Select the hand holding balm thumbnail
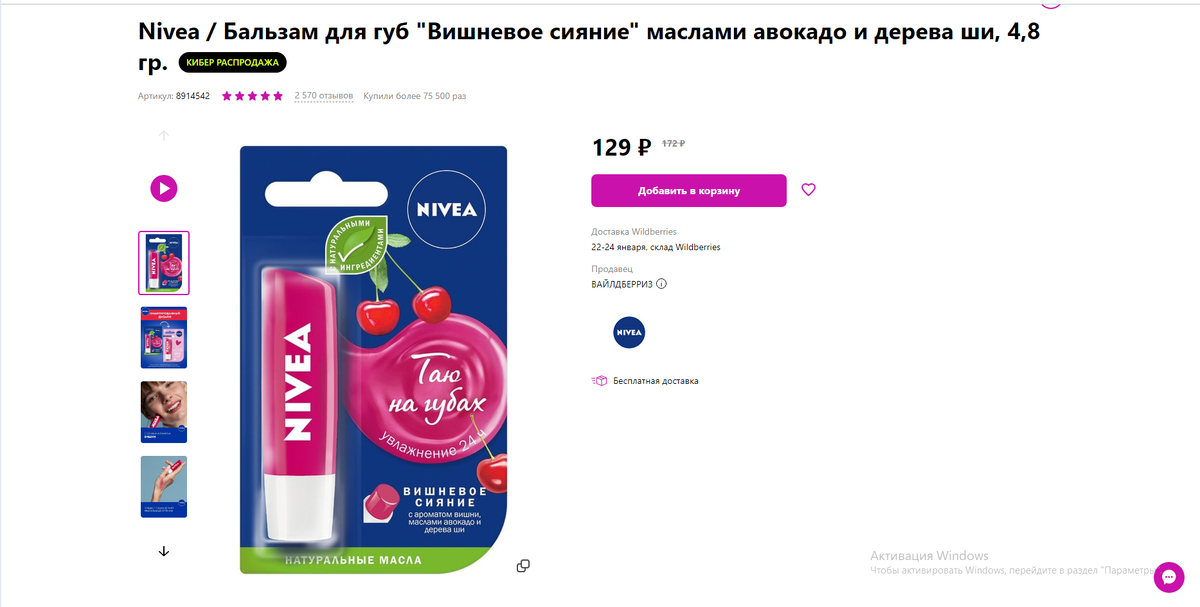1200x607 pixels. point(164,487)
